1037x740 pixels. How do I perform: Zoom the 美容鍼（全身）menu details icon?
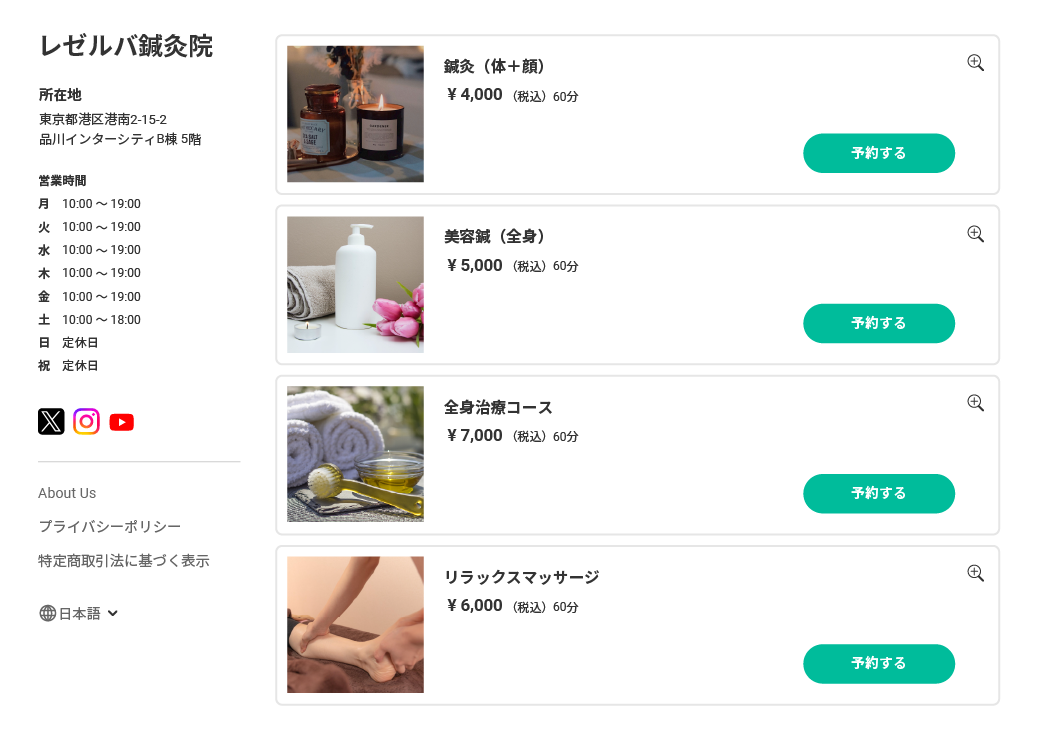976,234
